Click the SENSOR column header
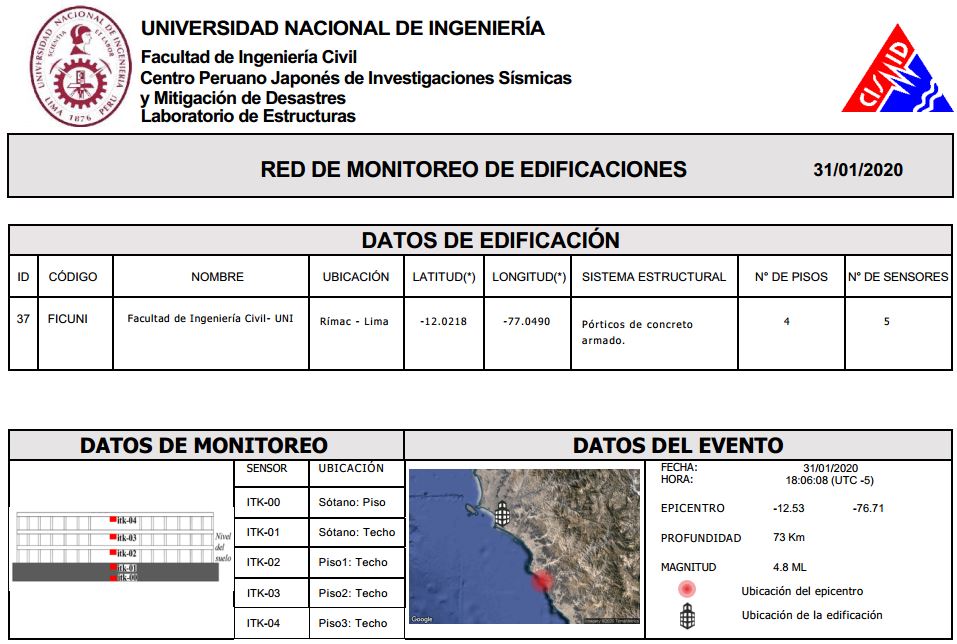 click(267, 468)
